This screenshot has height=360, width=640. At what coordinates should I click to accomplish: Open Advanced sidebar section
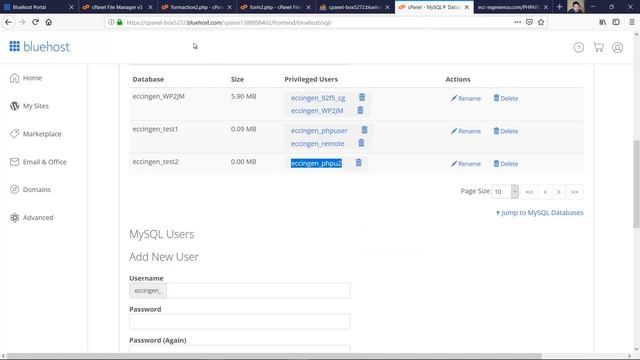pyautogui.click(x=31, y=218)
